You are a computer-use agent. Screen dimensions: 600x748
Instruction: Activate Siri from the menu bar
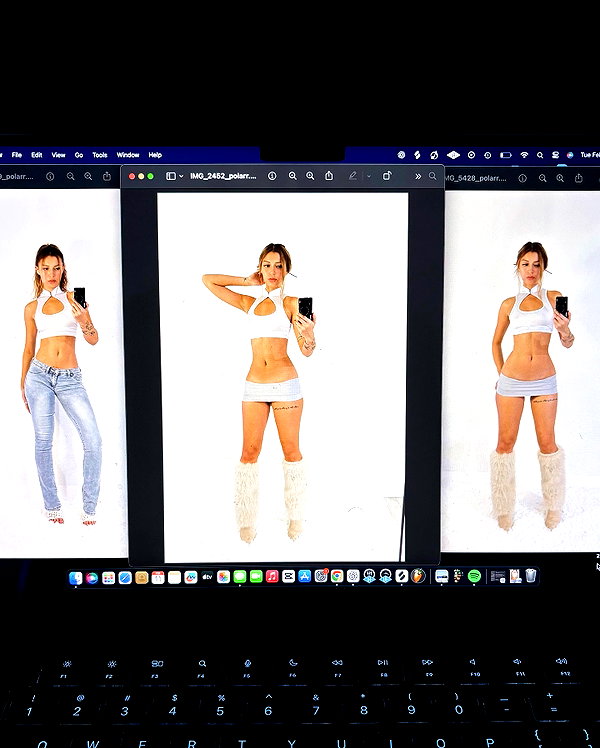tap(570, 155)
